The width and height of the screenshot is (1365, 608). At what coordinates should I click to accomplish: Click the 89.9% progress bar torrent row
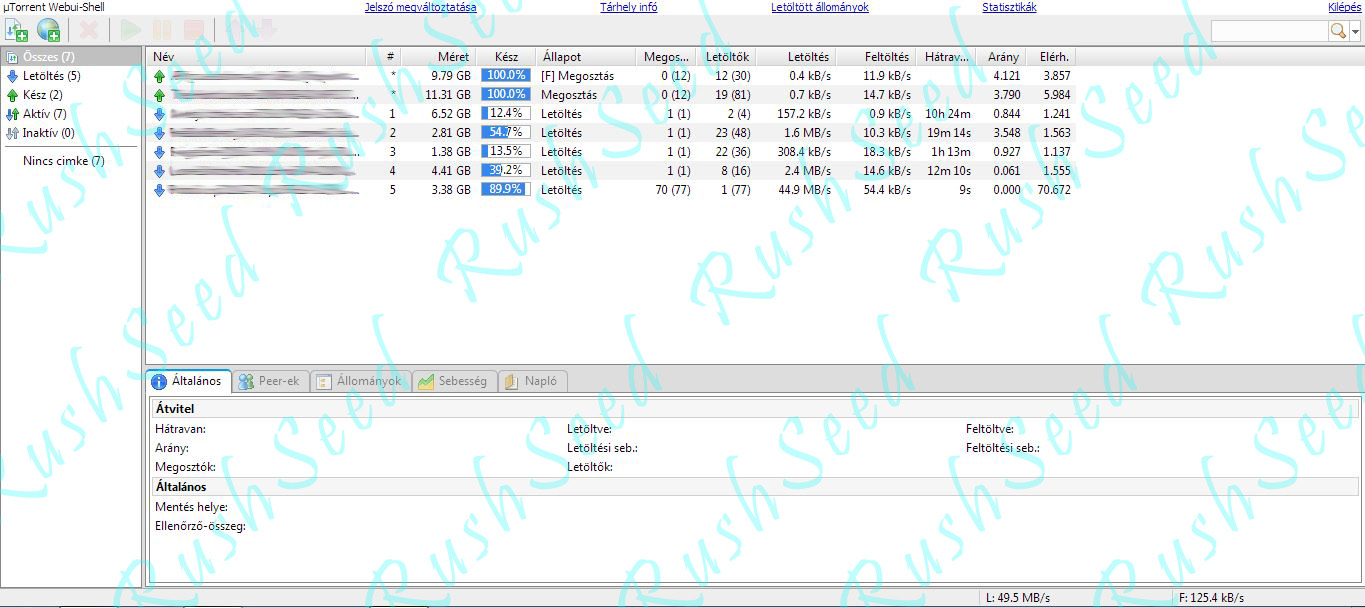[x=505, y=190]
